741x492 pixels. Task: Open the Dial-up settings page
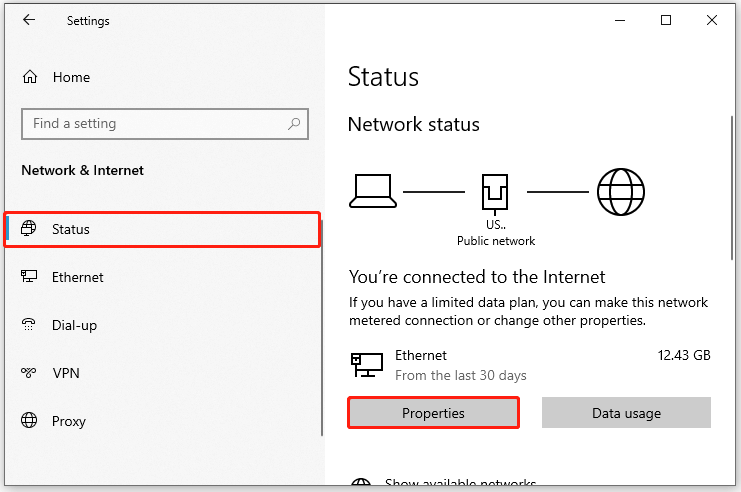(163, 325)
